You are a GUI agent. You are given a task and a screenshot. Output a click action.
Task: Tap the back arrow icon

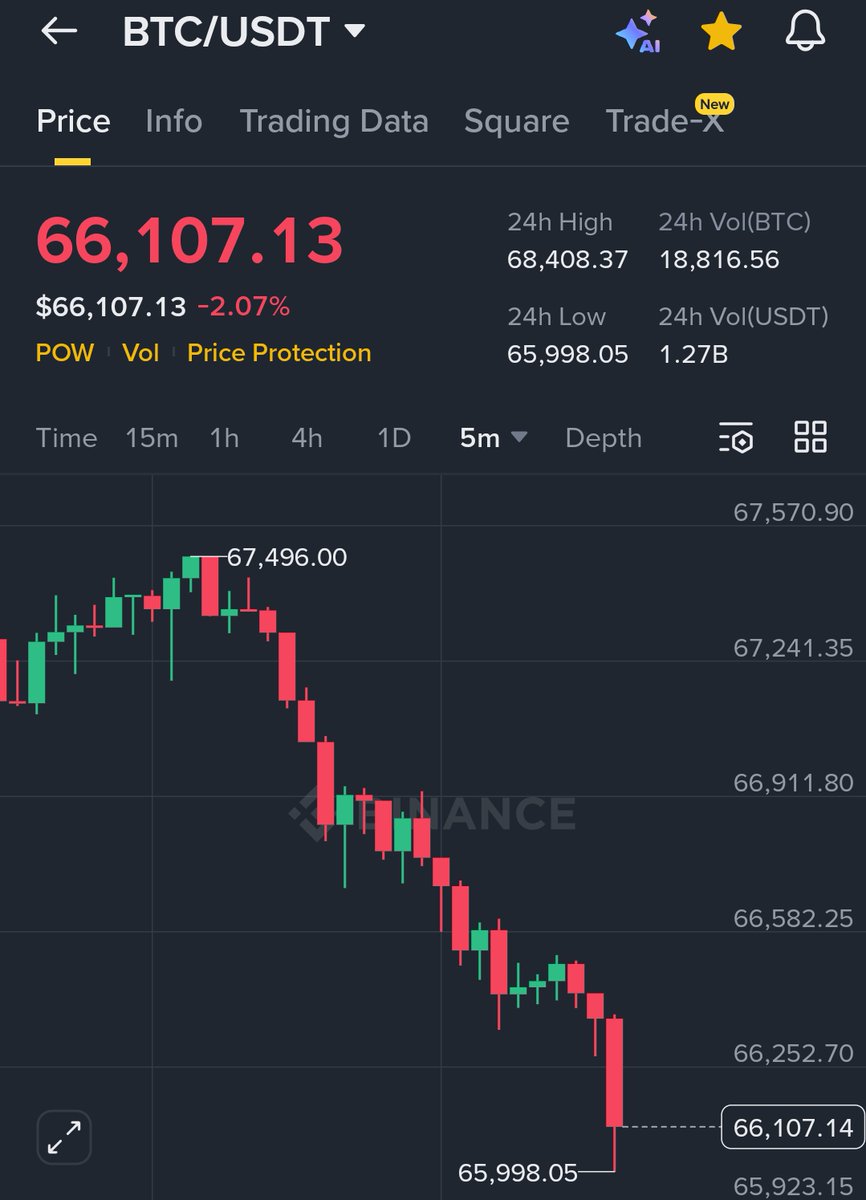(x=59, y=32)
